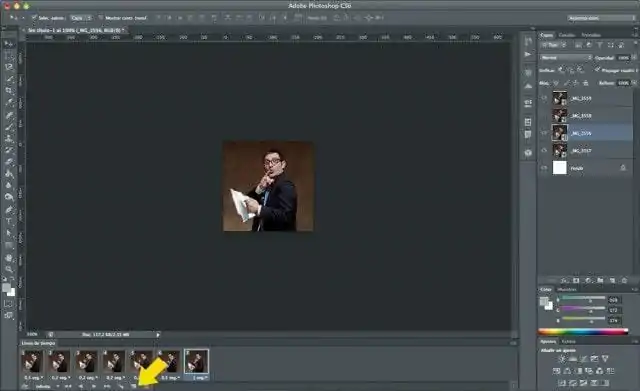This screenshot has width=640, height=391.
Task: Select the Clone Stamp tool
Action: (x=9, y=138)
